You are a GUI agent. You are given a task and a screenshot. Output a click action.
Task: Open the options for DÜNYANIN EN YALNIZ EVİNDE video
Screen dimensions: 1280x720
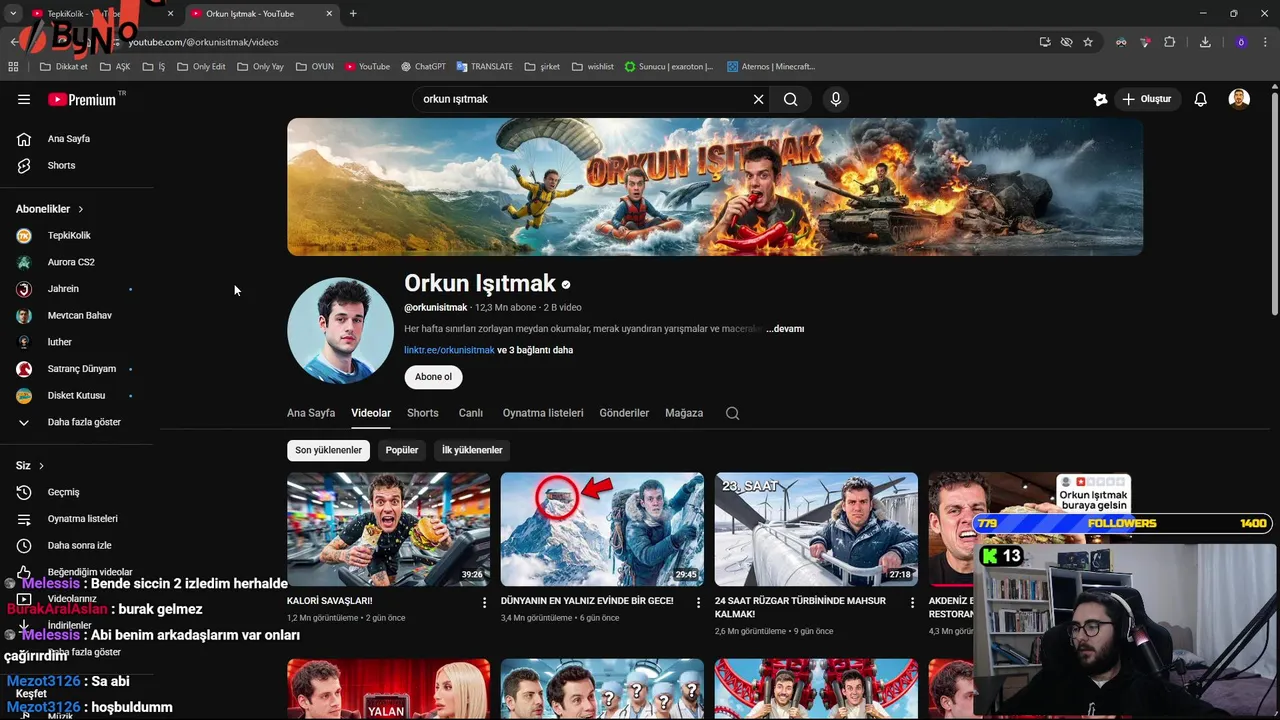click(699, 602)
